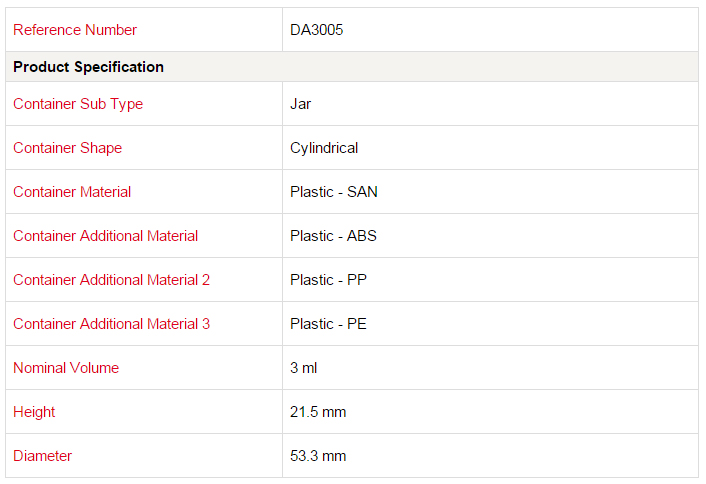Open the Height attribute link
The width and height of the screenshot is (706, 484).
click(34, 412)
